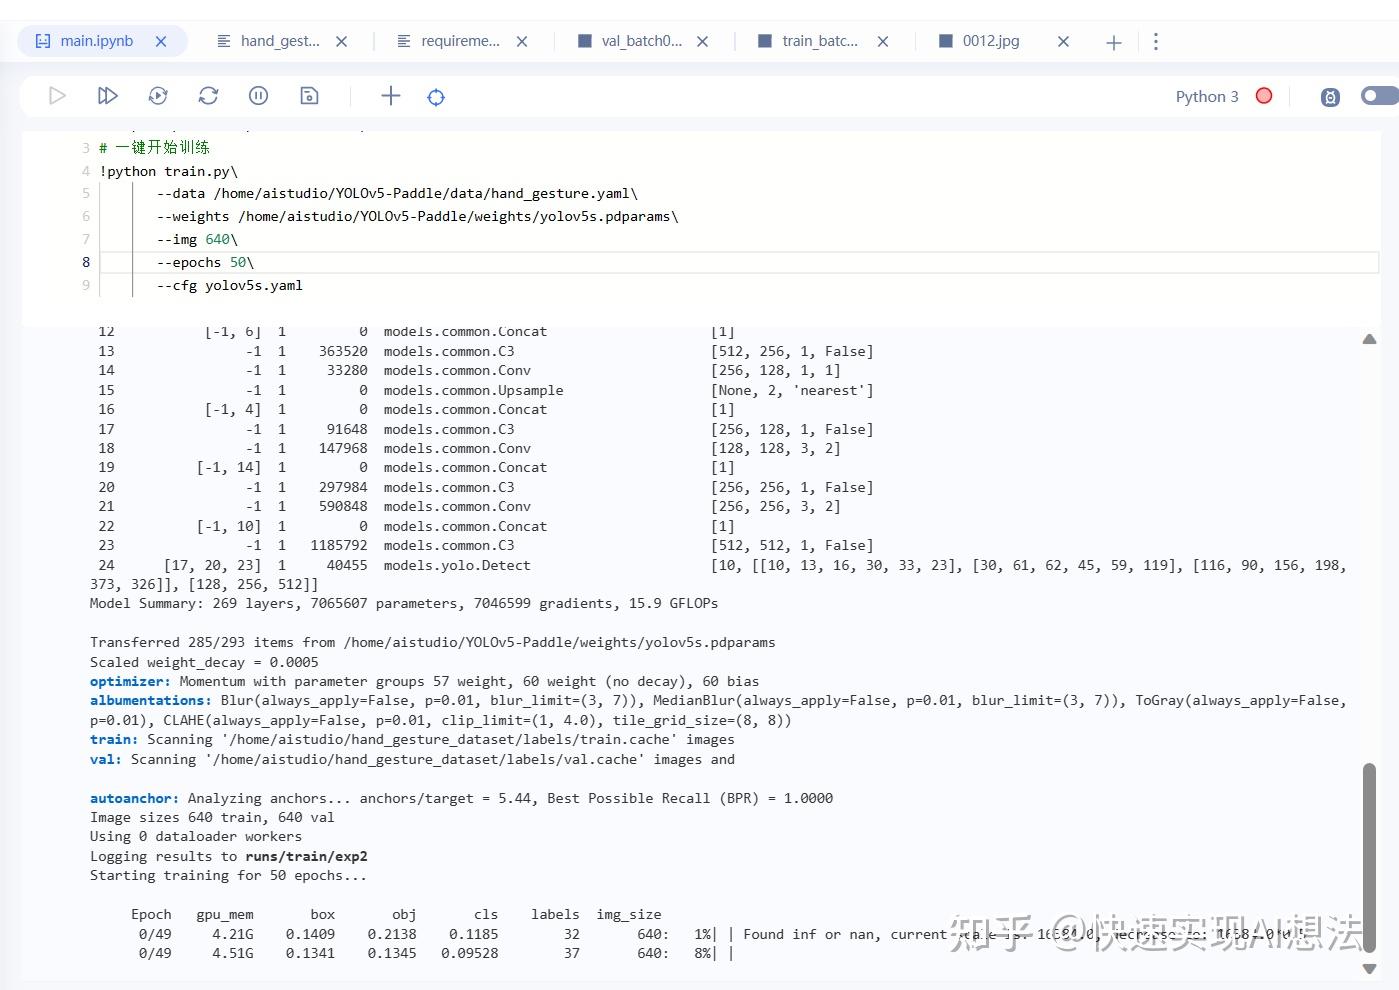1399x990 pixels.
Task: Open a new tab with the plus button
Action: [1113, 42]
